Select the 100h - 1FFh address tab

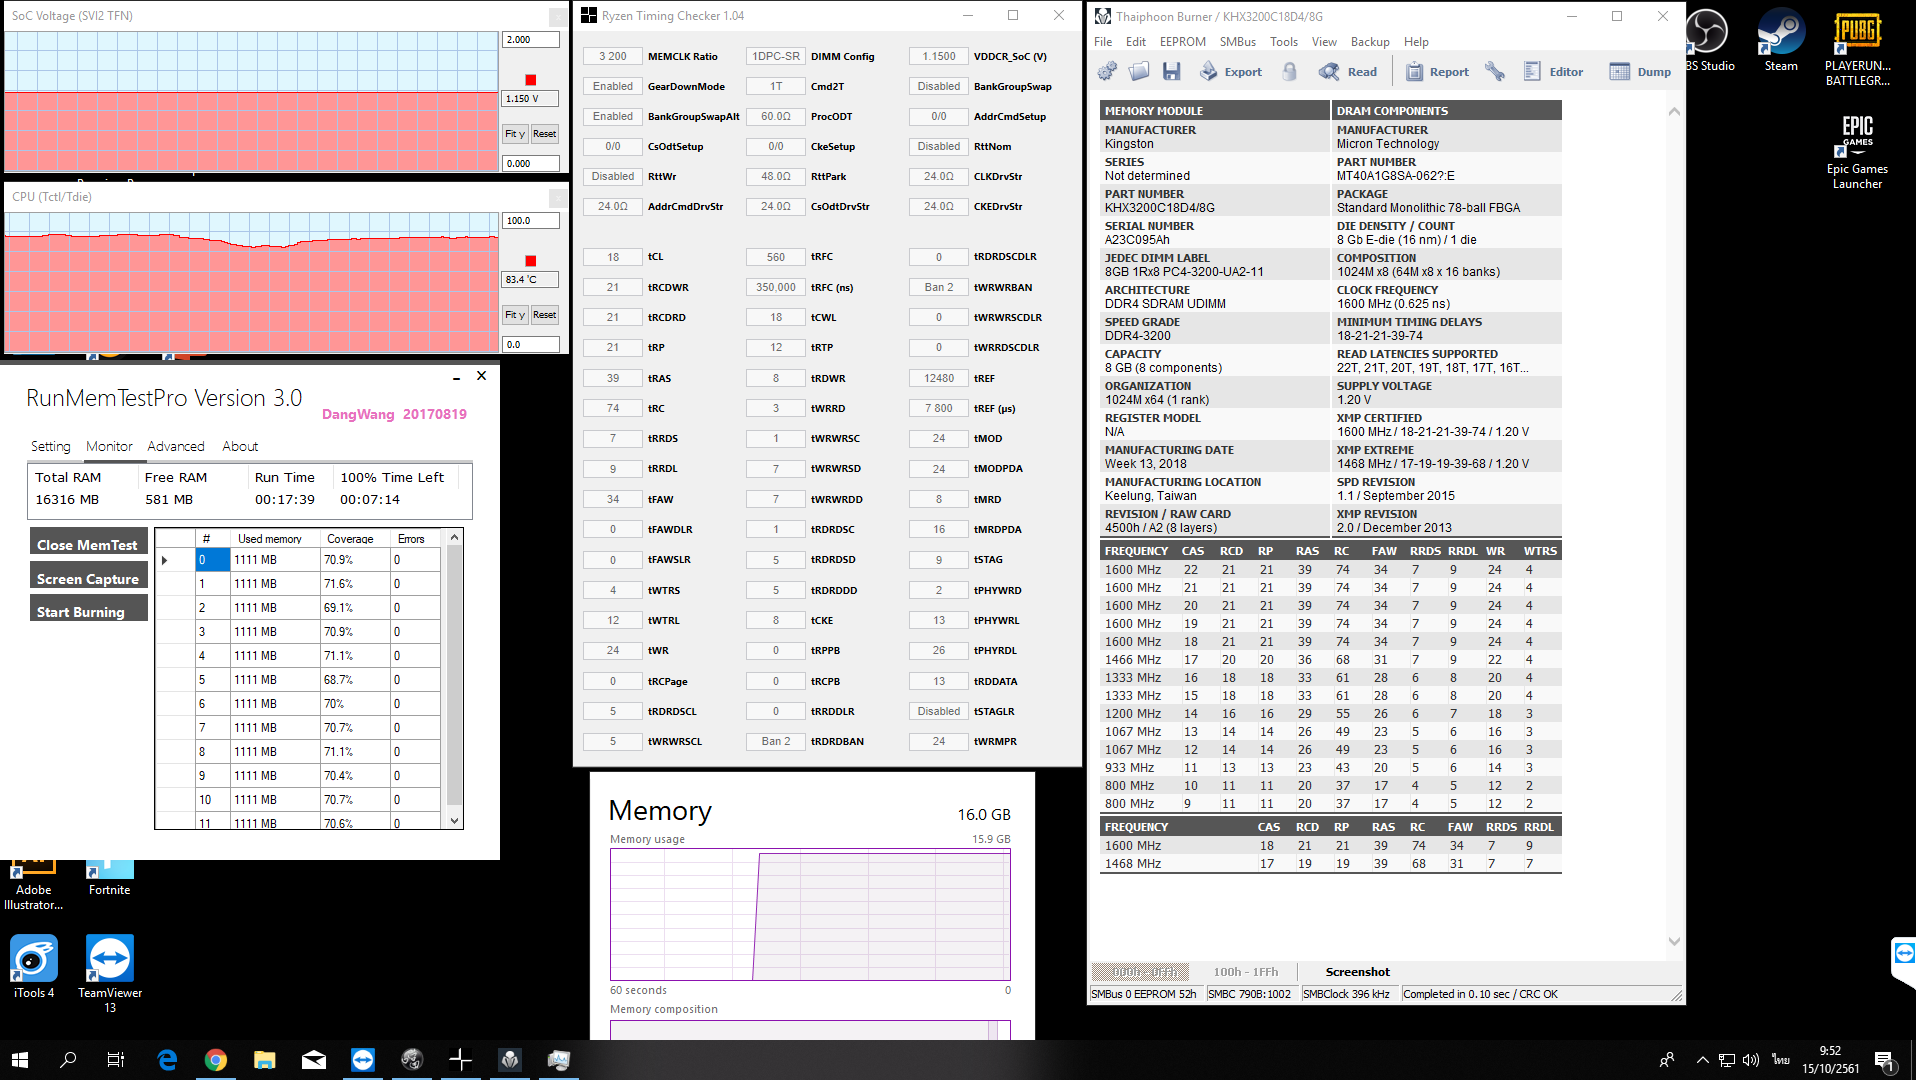tap(1246, 972)
